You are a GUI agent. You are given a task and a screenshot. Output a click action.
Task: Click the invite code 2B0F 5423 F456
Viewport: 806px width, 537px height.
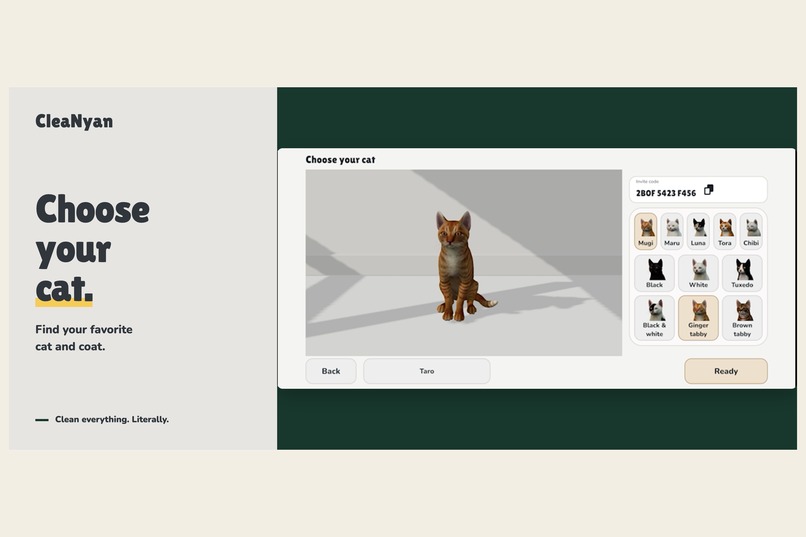[x=666, y=193]
